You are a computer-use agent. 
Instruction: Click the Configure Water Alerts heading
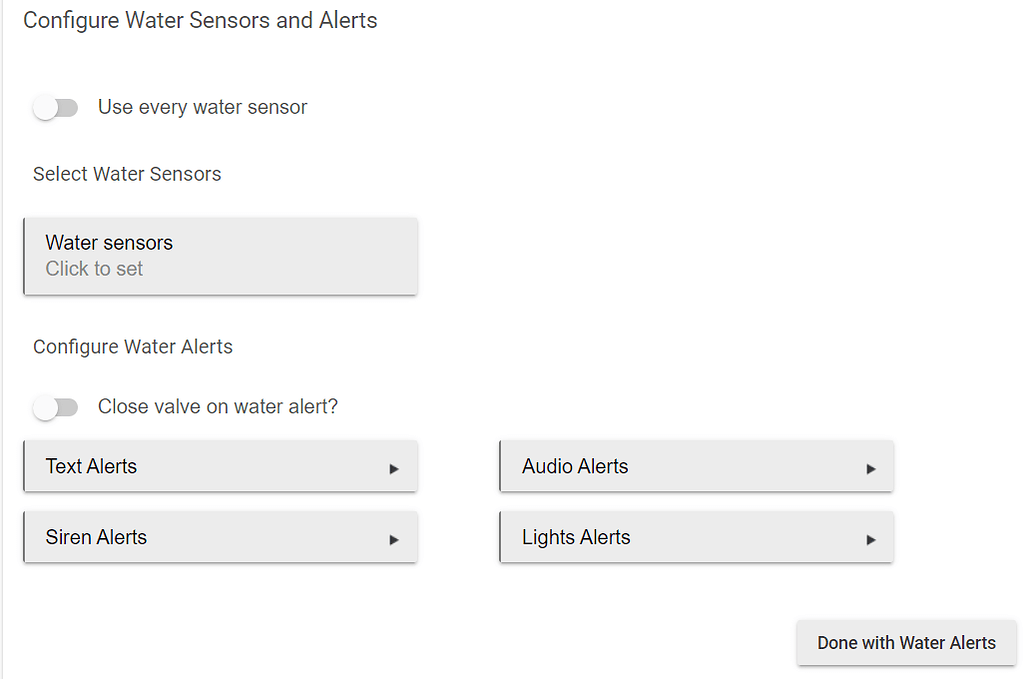[133, 346]
